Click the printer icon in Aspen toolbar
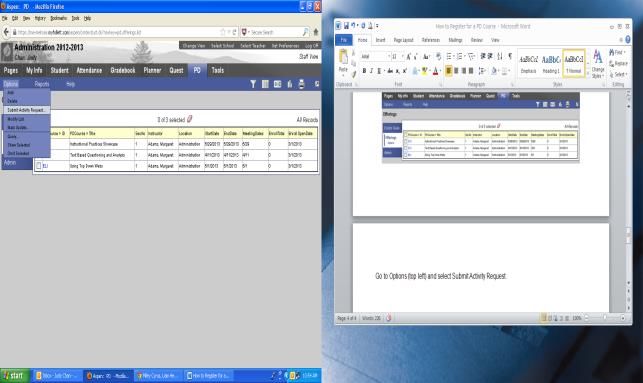 (x=301, y=84)
